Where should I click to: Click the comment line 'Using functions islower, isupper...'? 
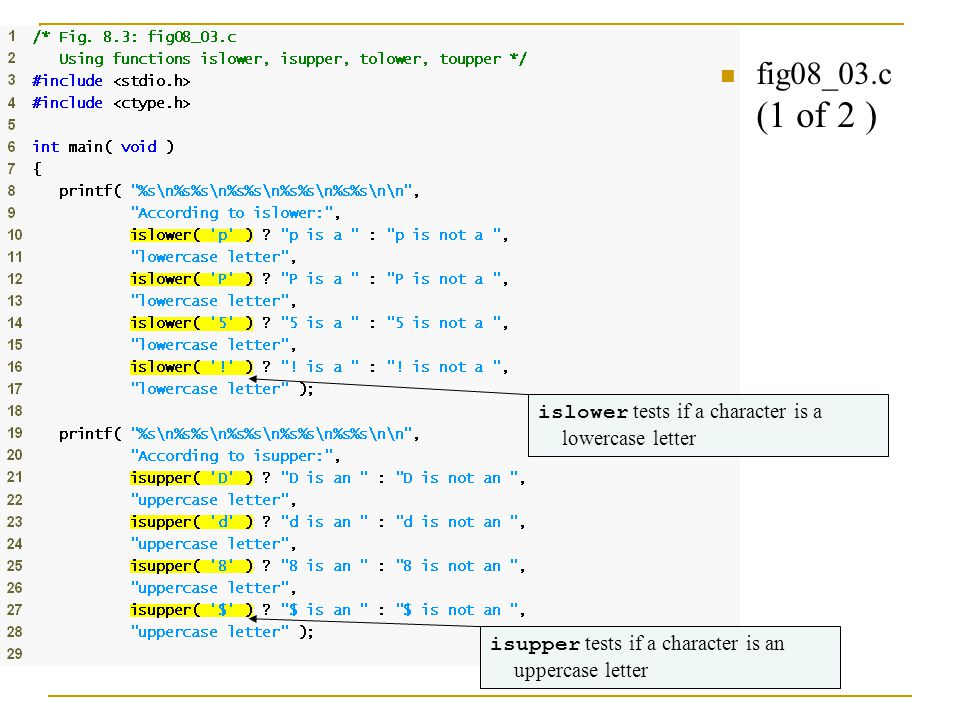coord(293,59)
